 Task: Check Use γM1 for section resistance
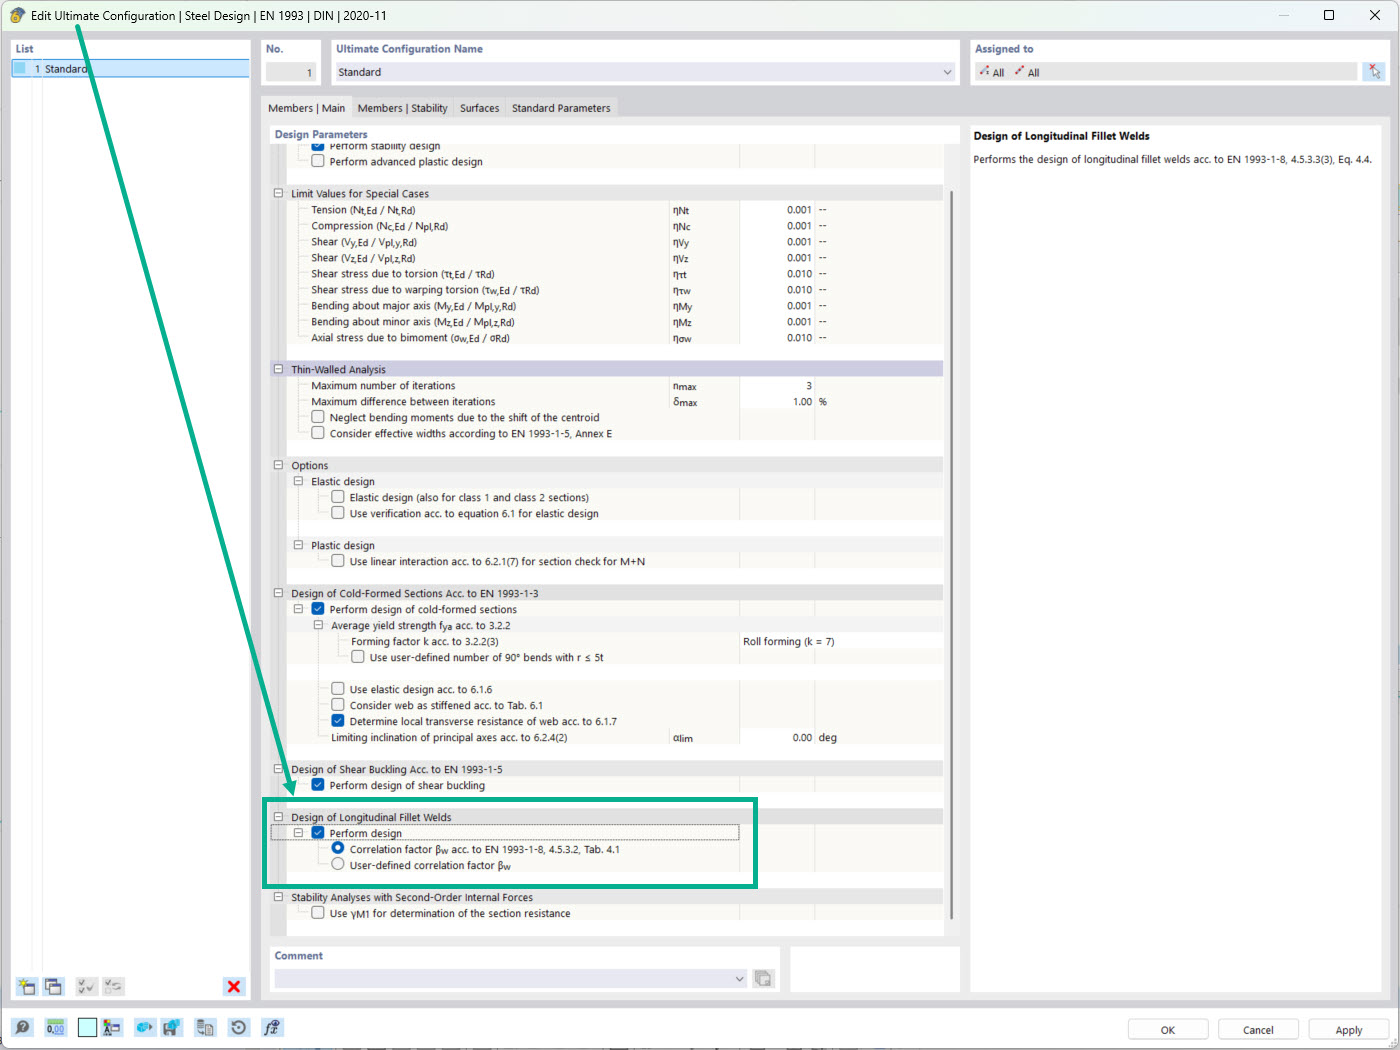(x=318, y=913)
